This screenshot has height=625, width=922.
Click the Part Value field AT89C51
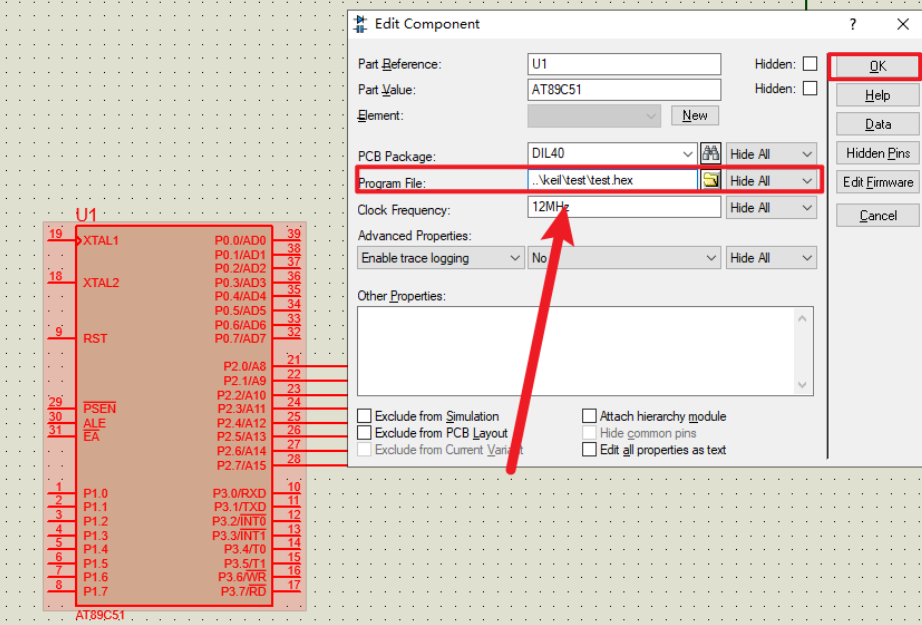pos(624,89)
